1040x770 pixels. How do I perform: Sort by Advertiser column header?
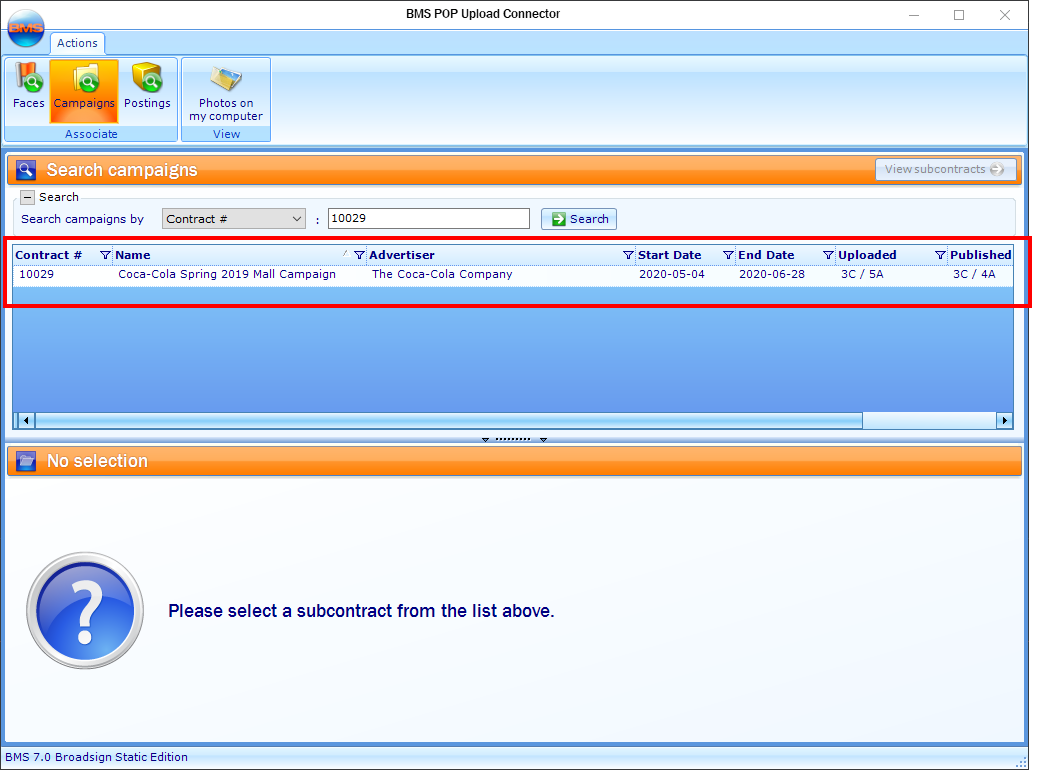[402, 255]
